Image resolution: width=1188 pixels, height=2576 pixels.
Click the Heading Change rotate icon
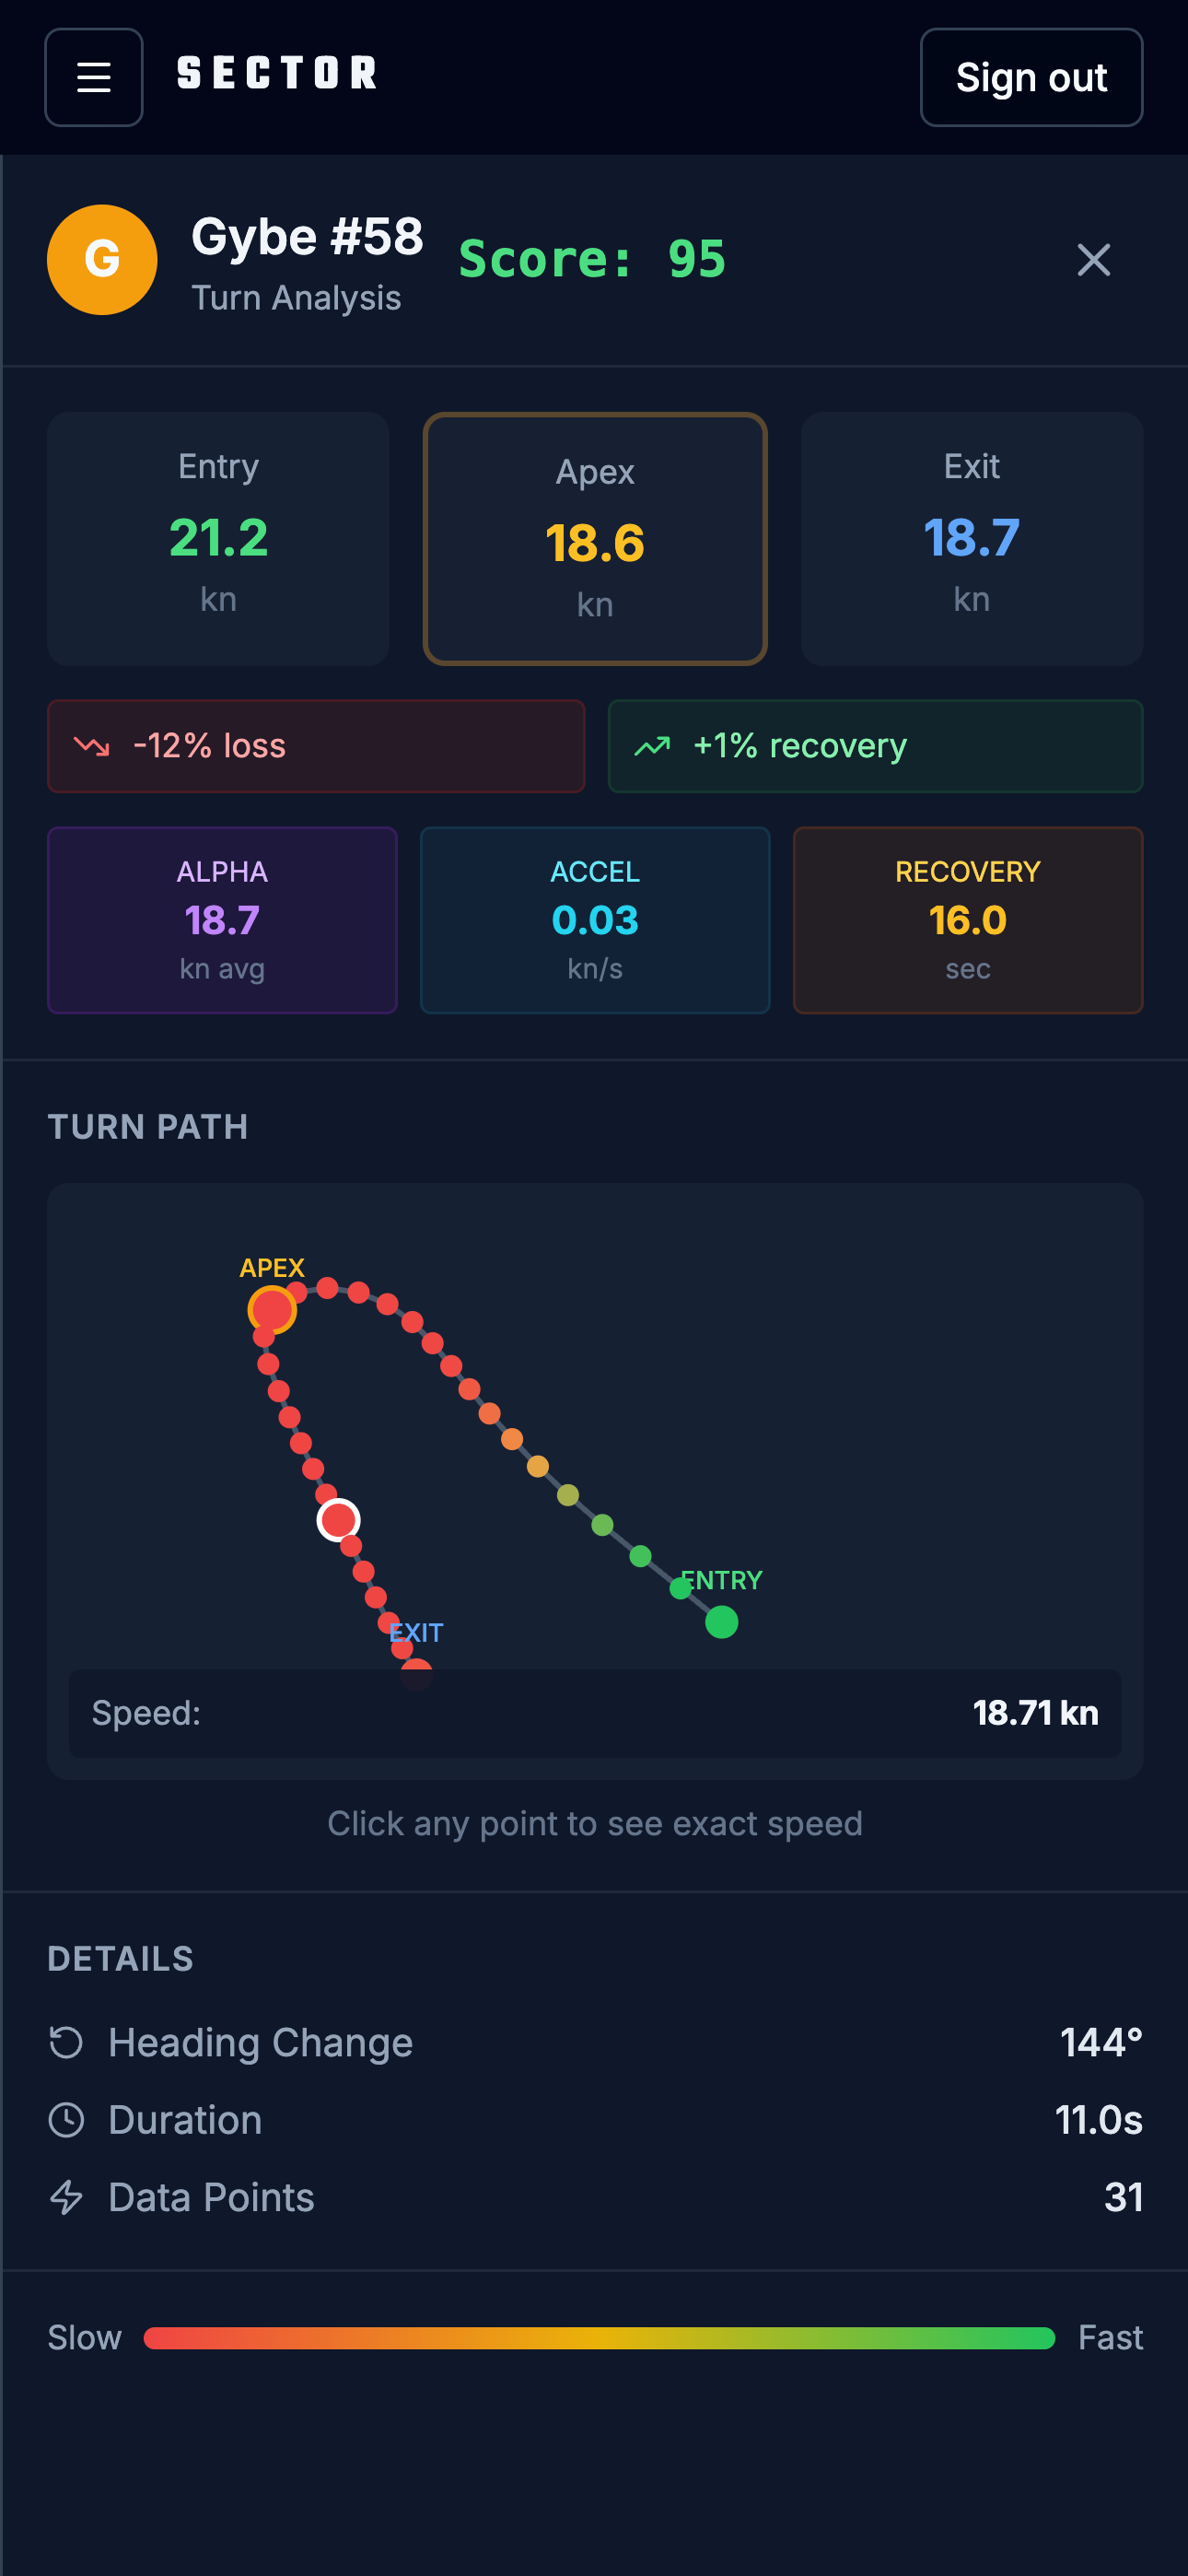66,2042
